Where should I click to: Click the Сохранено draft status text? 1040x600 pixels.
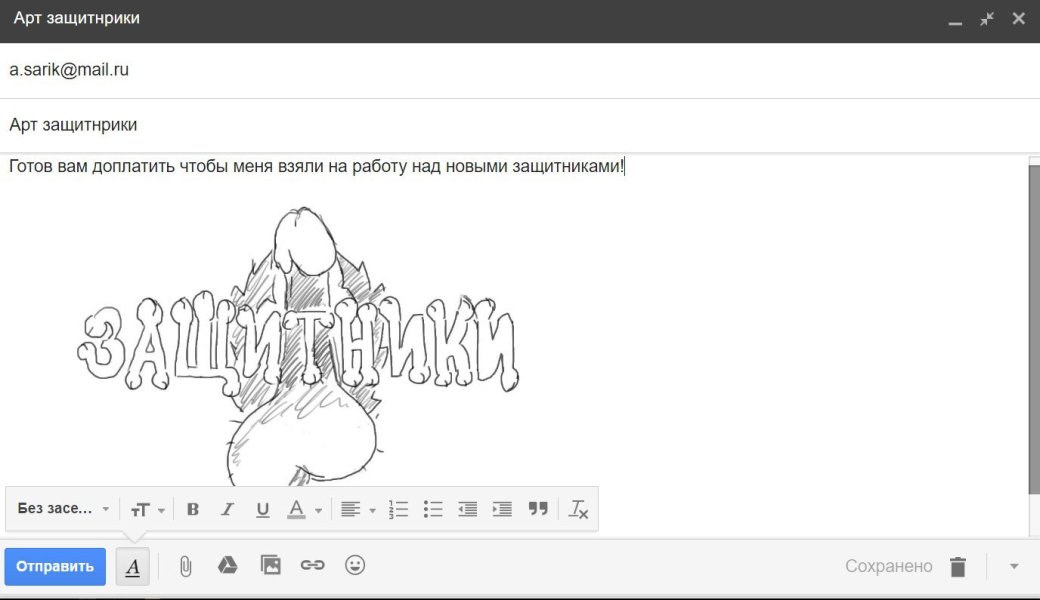(x=889, y=566)
